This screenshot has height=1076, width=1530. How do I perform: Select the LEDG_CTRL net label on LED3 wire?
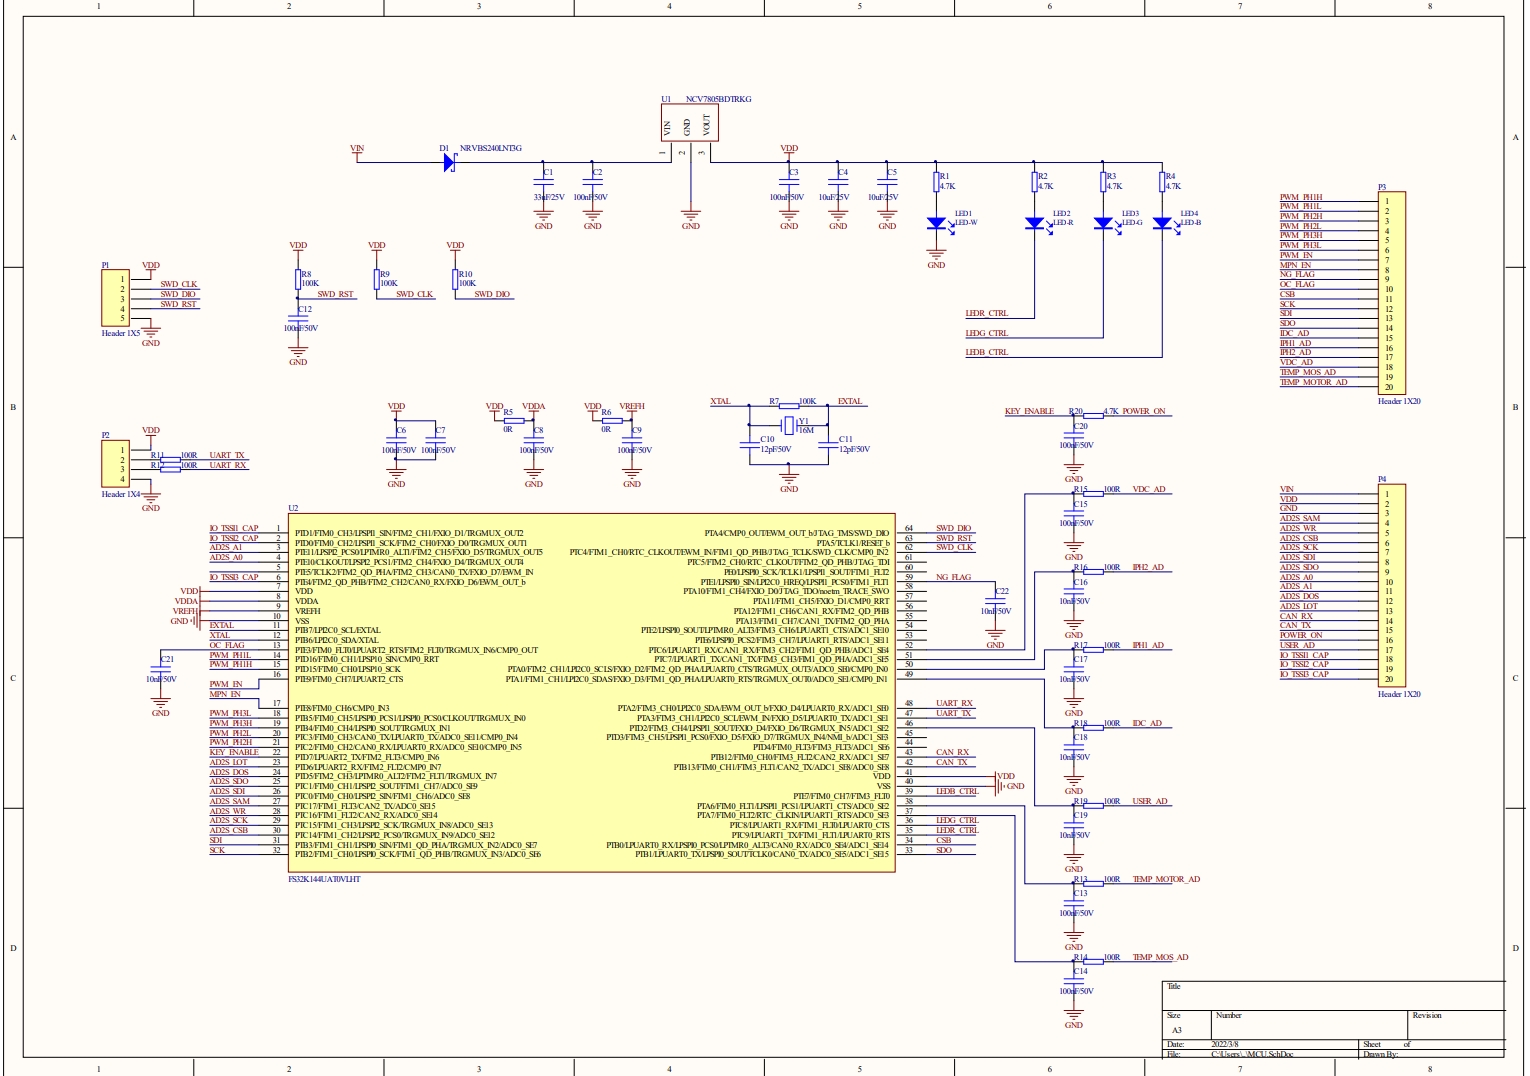987,333
